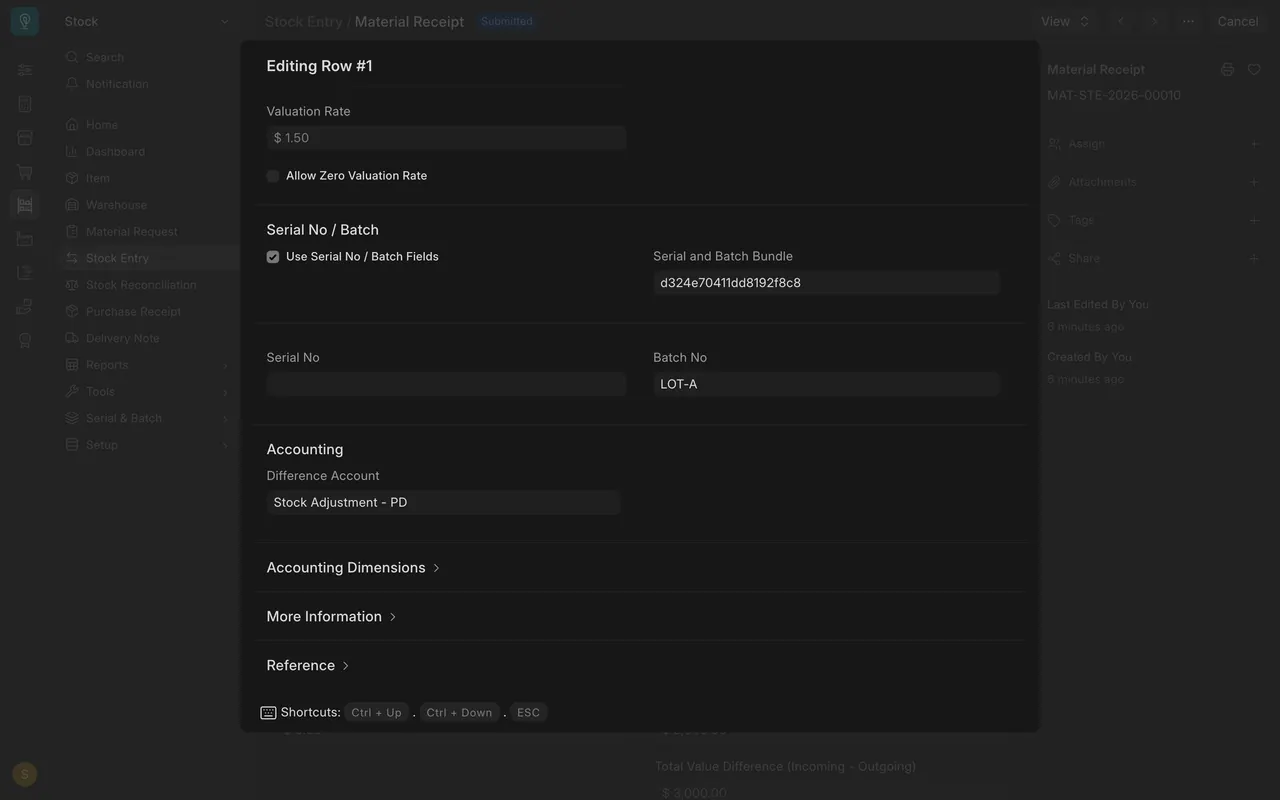
Task: Open Search in the sidebar
Action: (148, 57)
